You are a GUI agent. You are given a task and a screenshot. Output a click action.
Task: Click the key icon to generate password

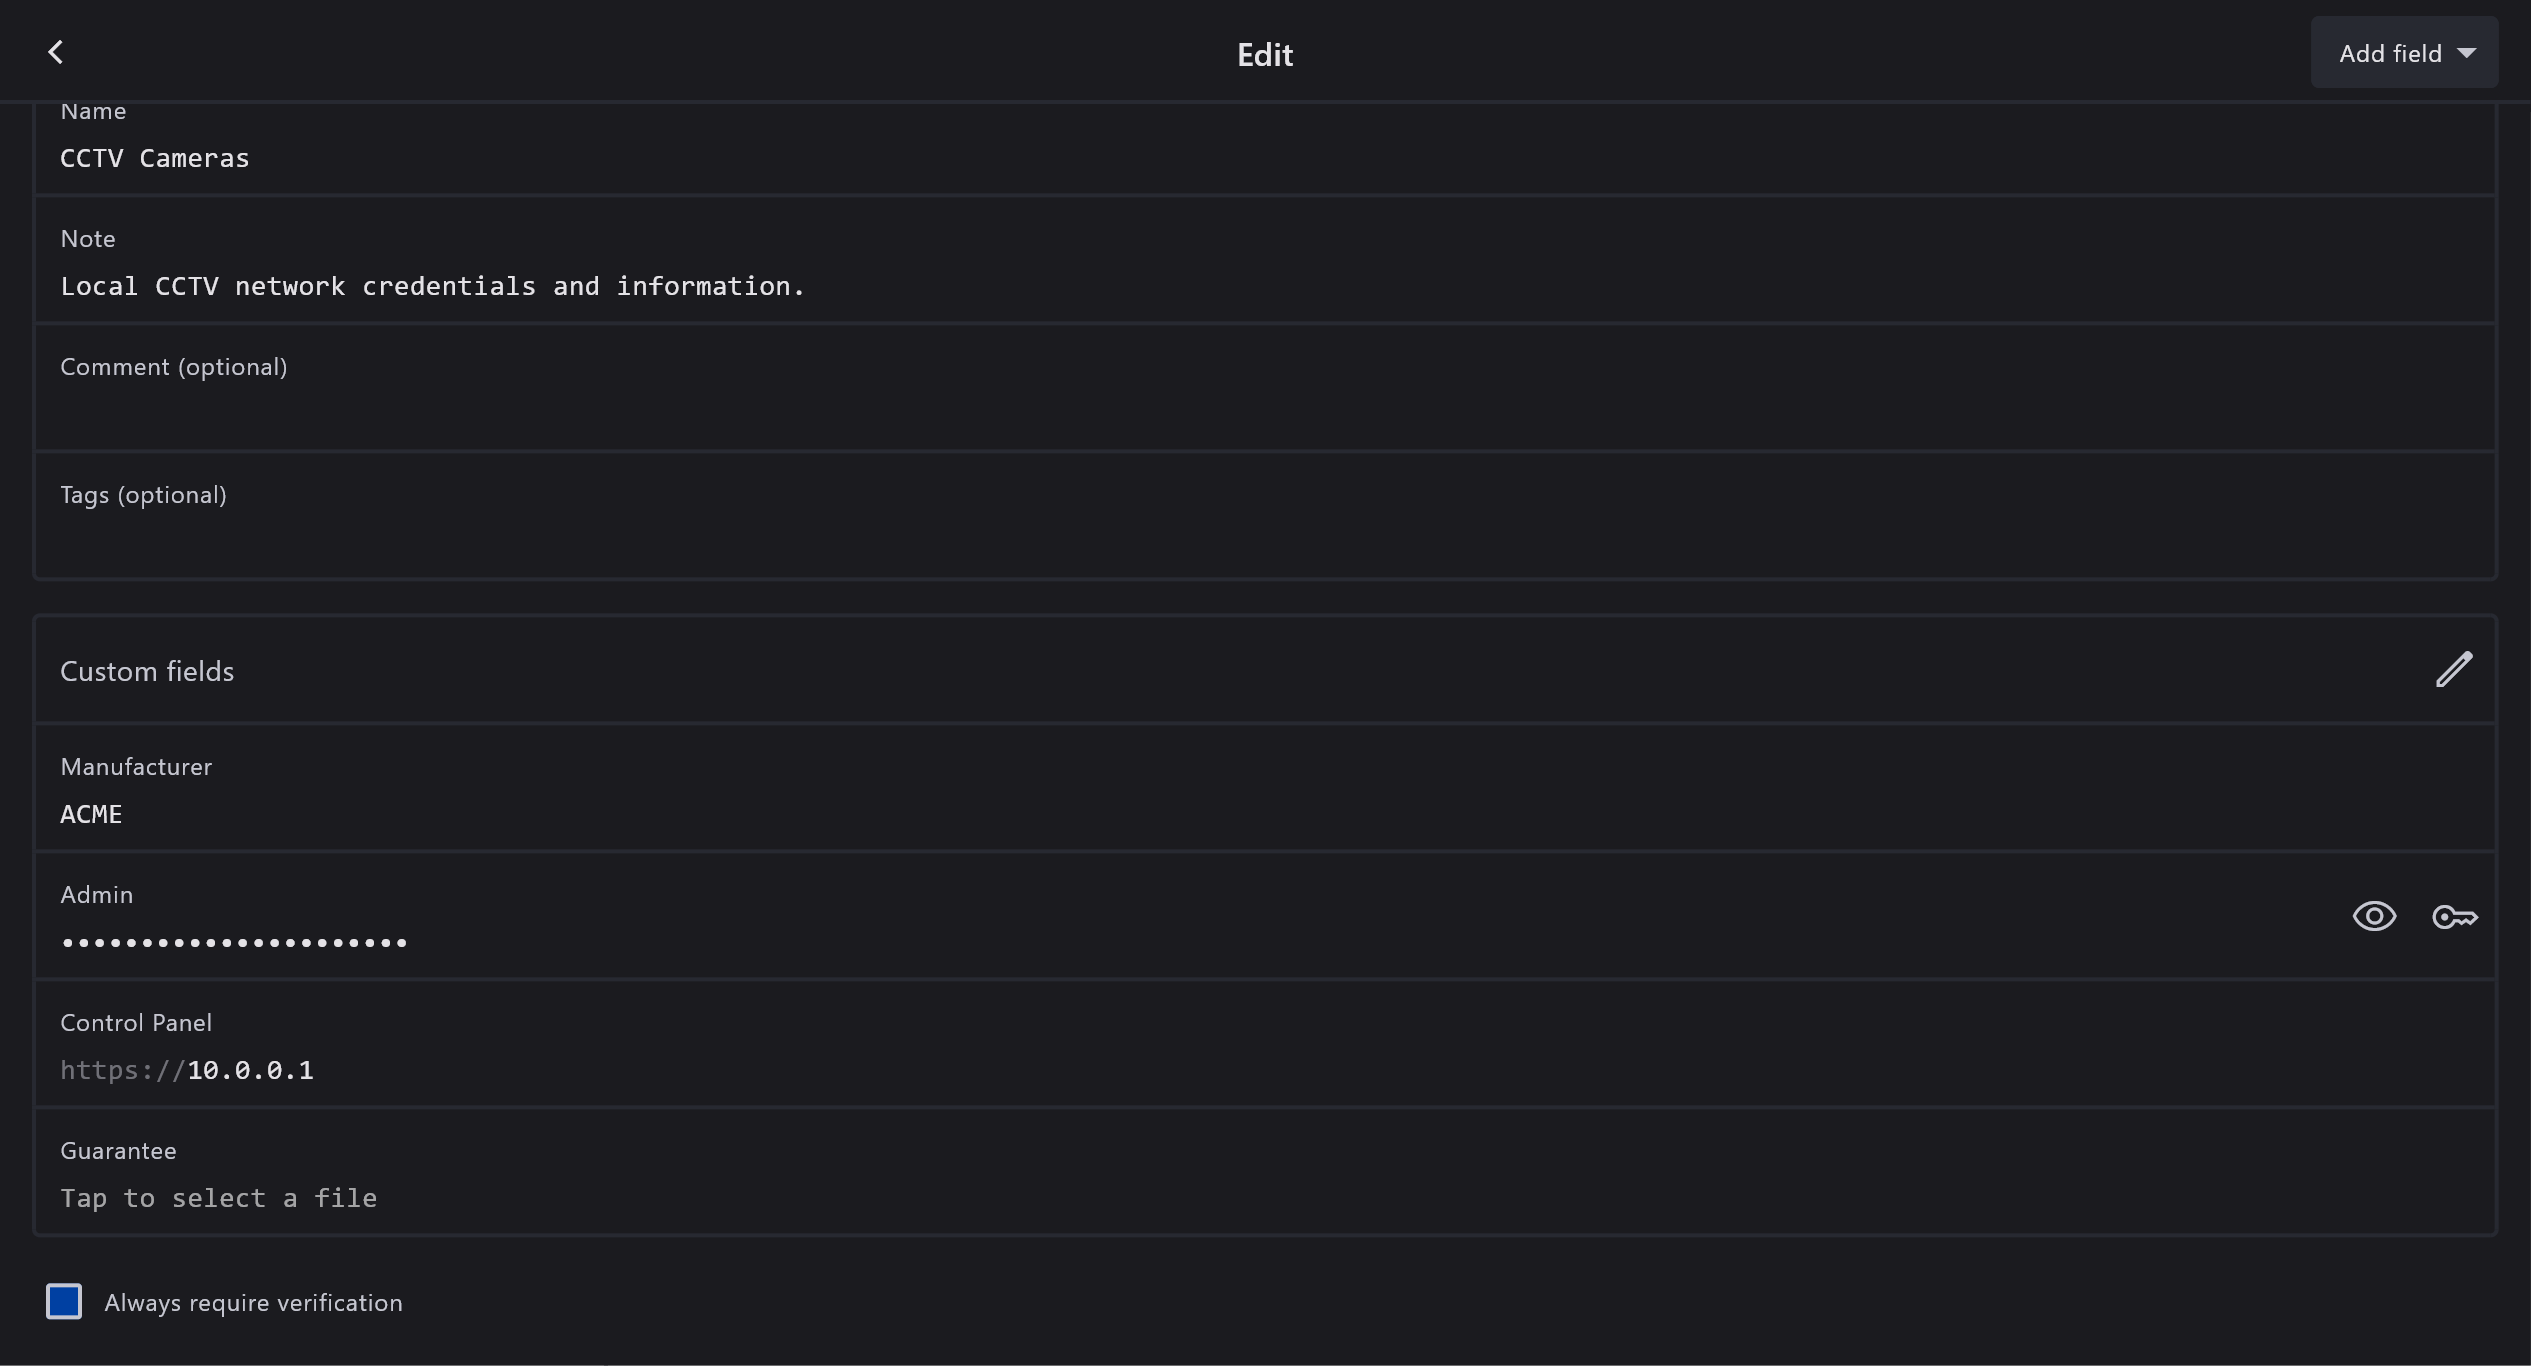(2454, 916)
